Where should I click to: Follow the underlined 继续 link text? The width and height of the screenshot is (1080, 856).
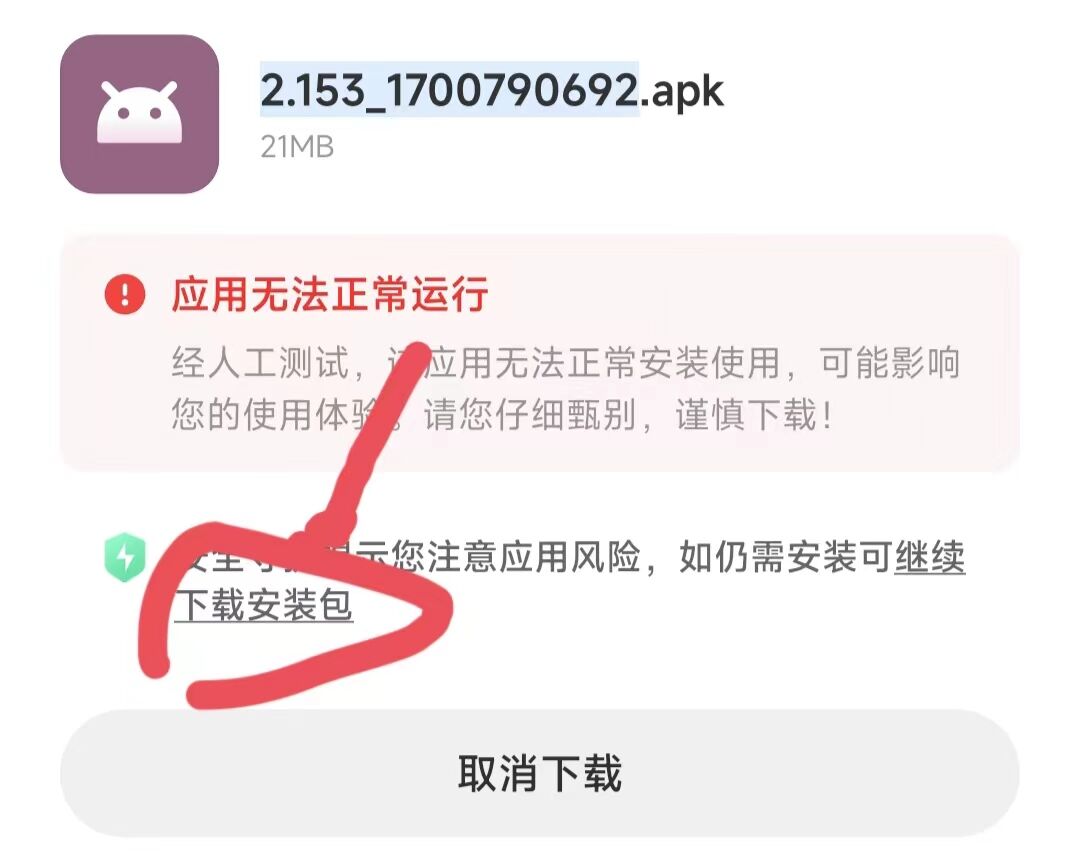tap(930, 557)
